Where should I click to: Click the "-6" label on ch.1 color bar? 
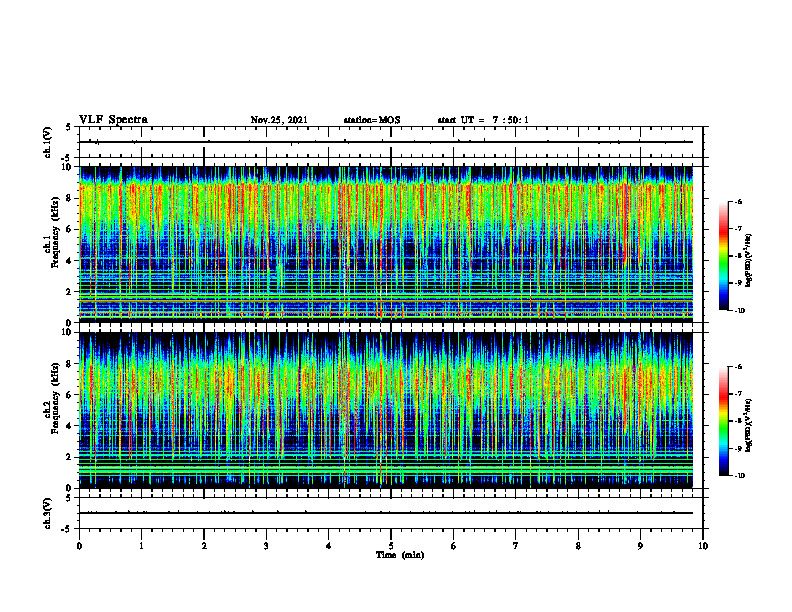click(738, 201)
